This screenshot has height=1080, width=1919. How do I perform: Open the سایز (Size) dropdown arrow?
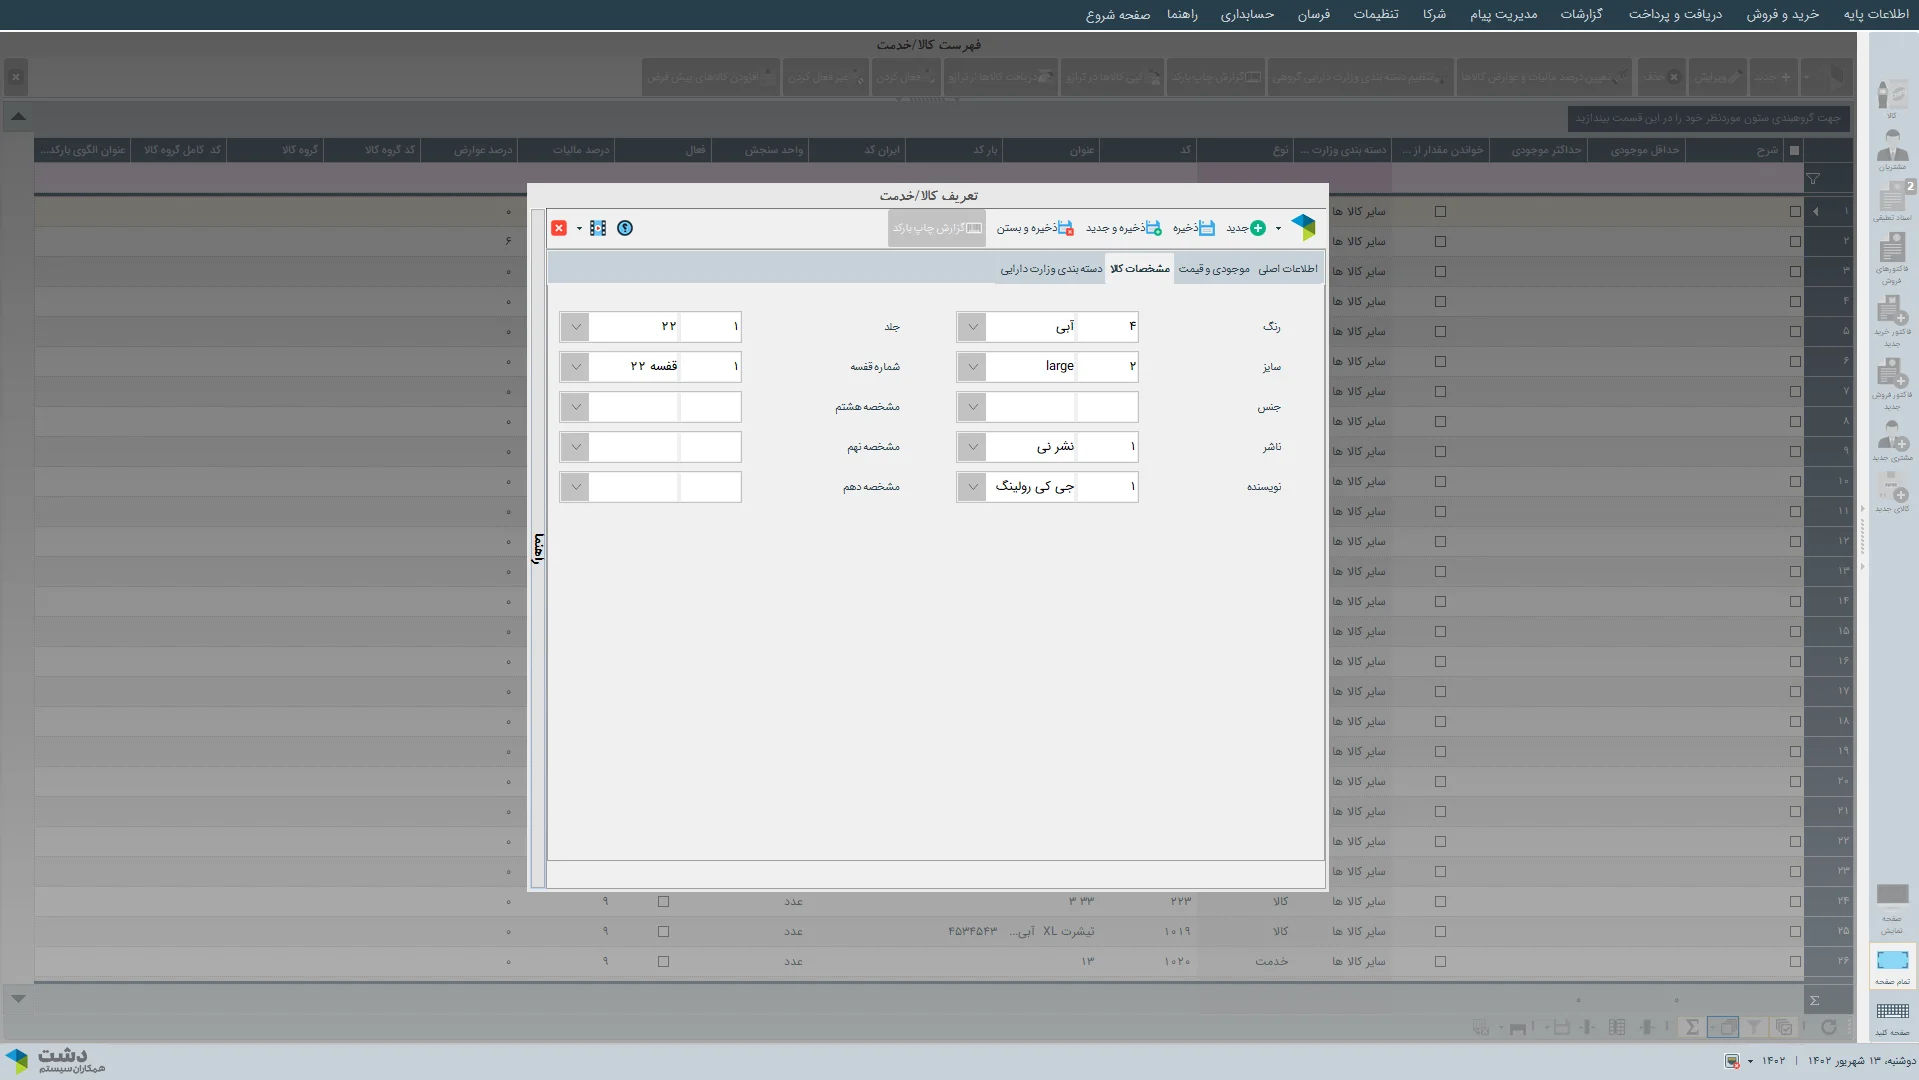972,367
